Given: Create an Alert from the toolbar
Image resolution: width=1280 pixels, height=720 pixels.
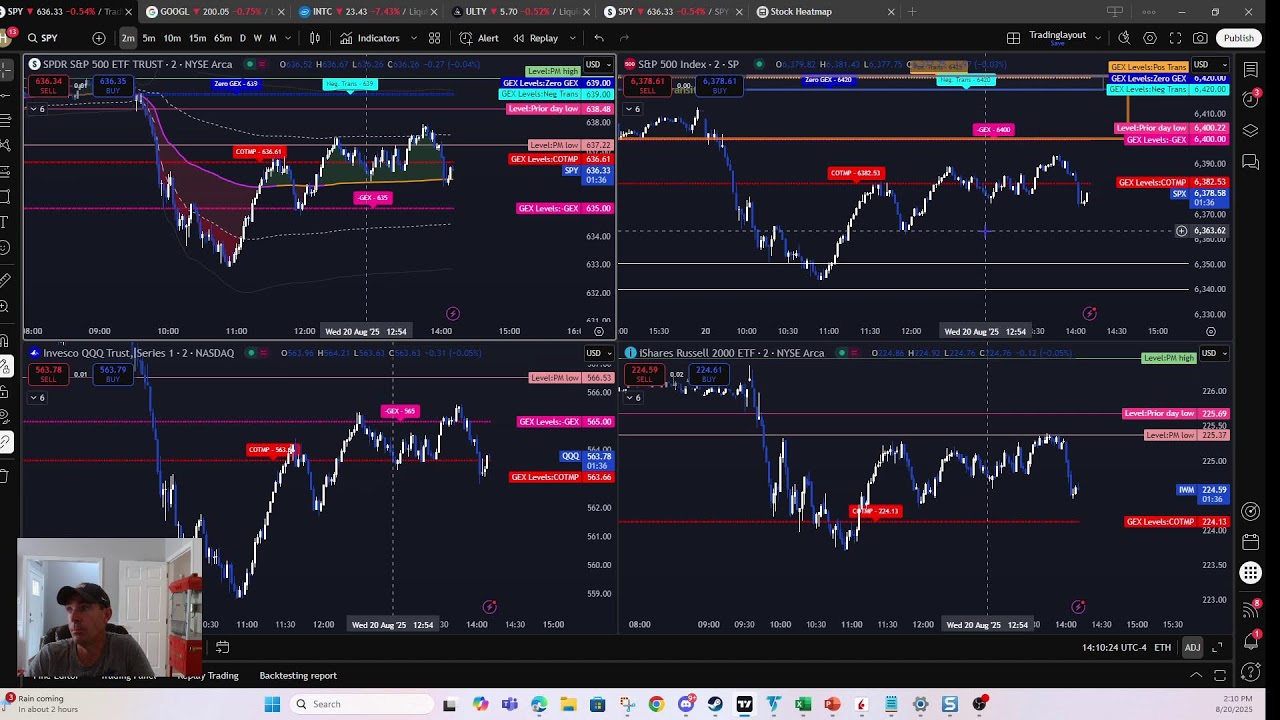Looking at the screenshot, I should [479, 38].
